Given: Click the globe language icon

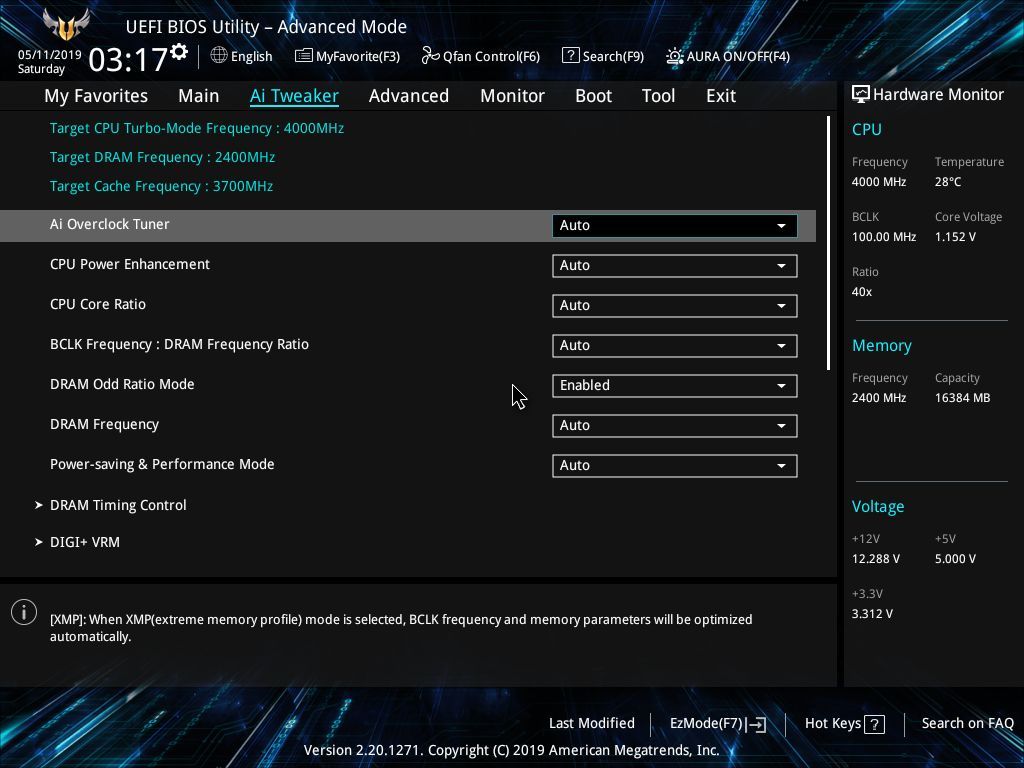Looking at the screenshot, I should coord(219,56).
